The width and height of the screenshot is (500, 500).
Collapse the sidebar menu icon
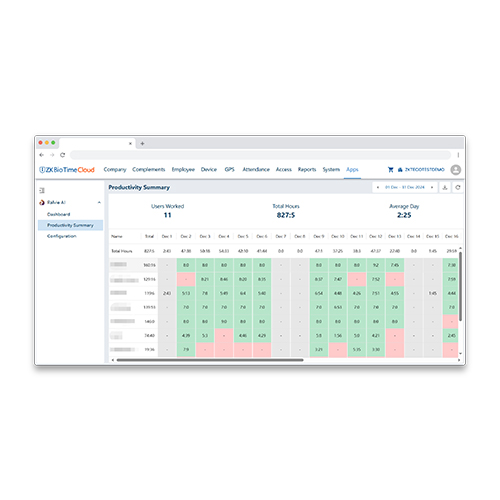[42, 190]
